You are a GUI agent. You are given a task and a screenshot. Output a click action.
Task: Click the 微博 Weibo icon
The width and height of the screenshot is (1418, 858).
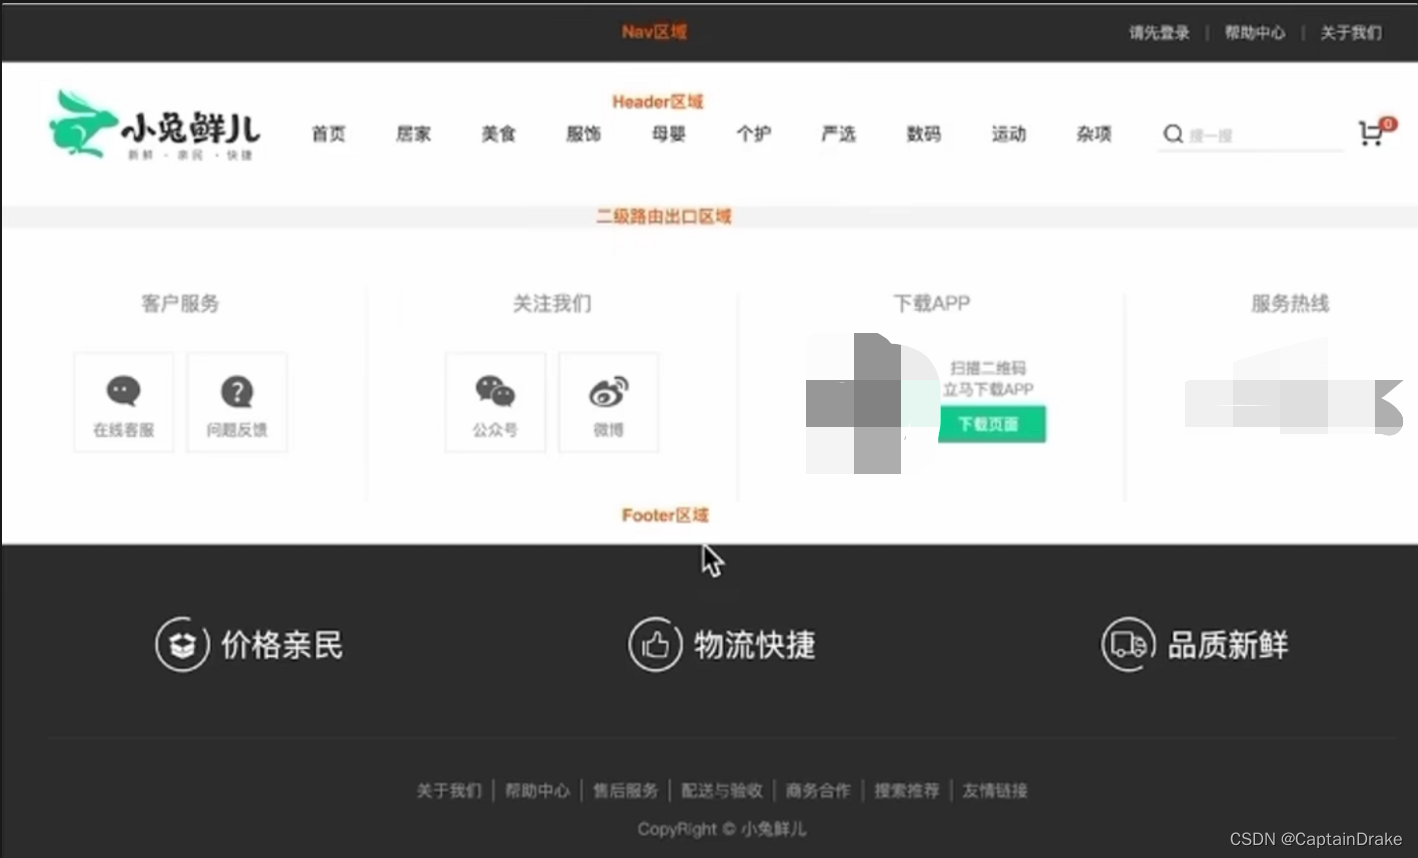608,391
